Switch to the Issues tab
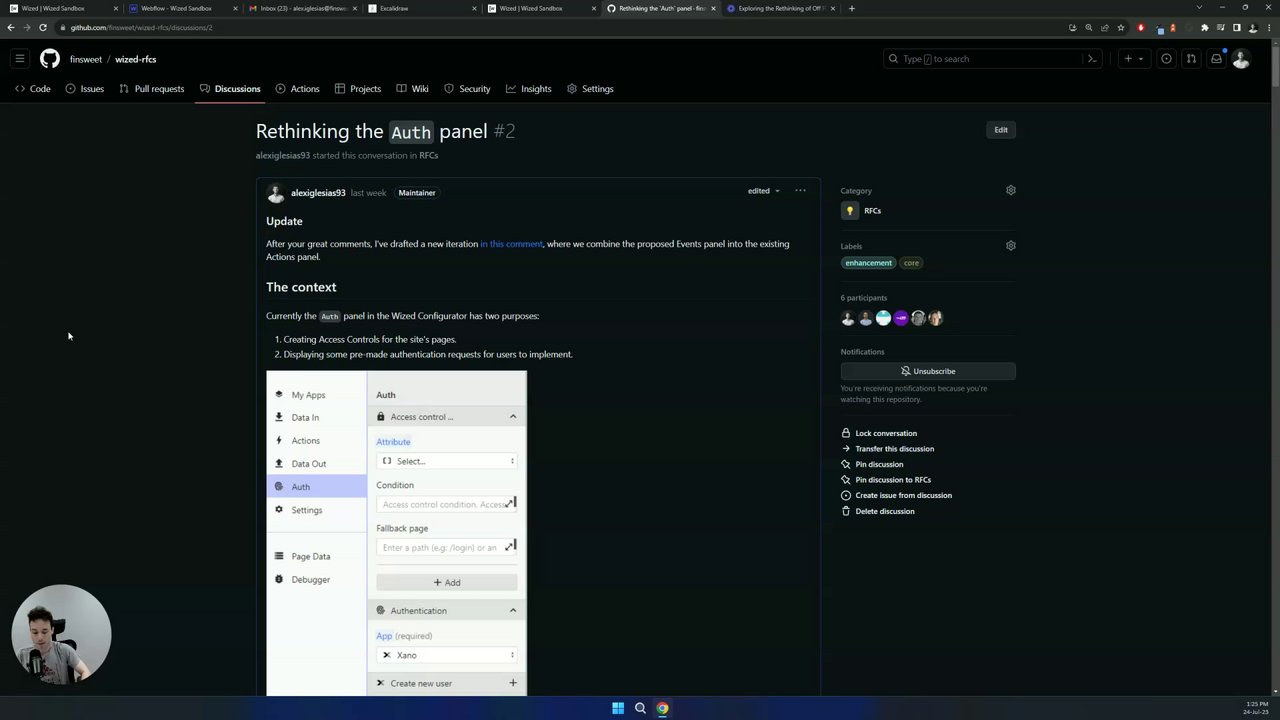The width and height of the screenshot is (1280, 720). coord(85,89)
